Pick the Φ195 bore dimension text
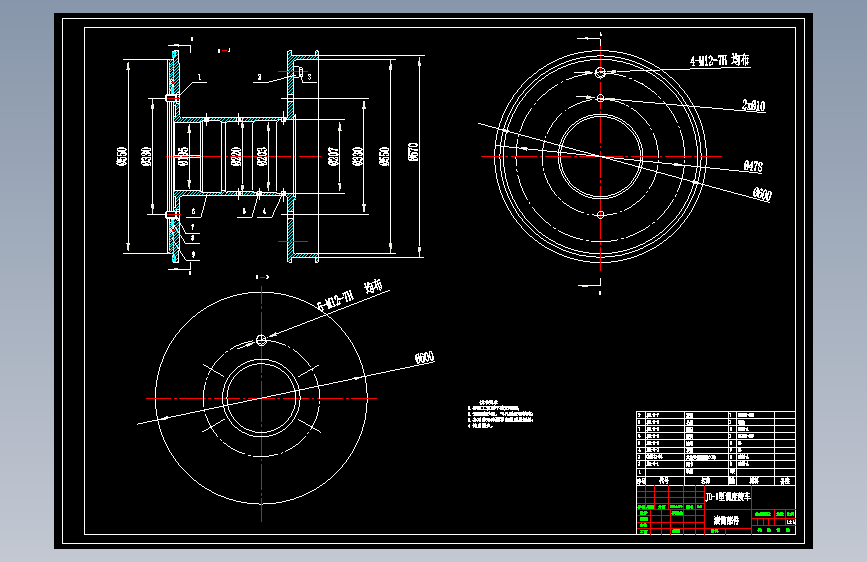 coord(183,157)
